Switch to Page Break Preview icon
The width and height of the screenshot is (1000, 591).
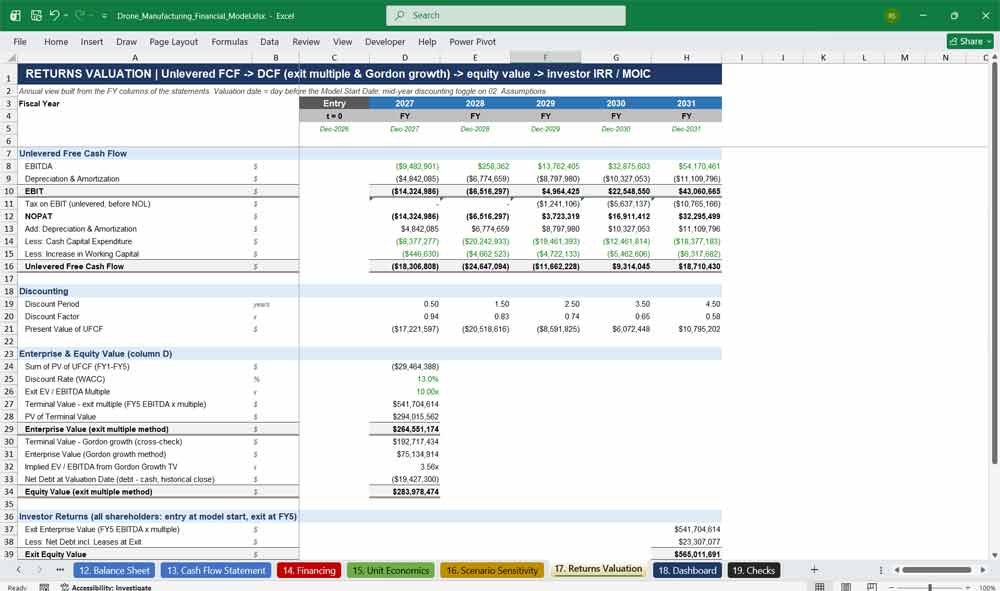coord(871,587)
